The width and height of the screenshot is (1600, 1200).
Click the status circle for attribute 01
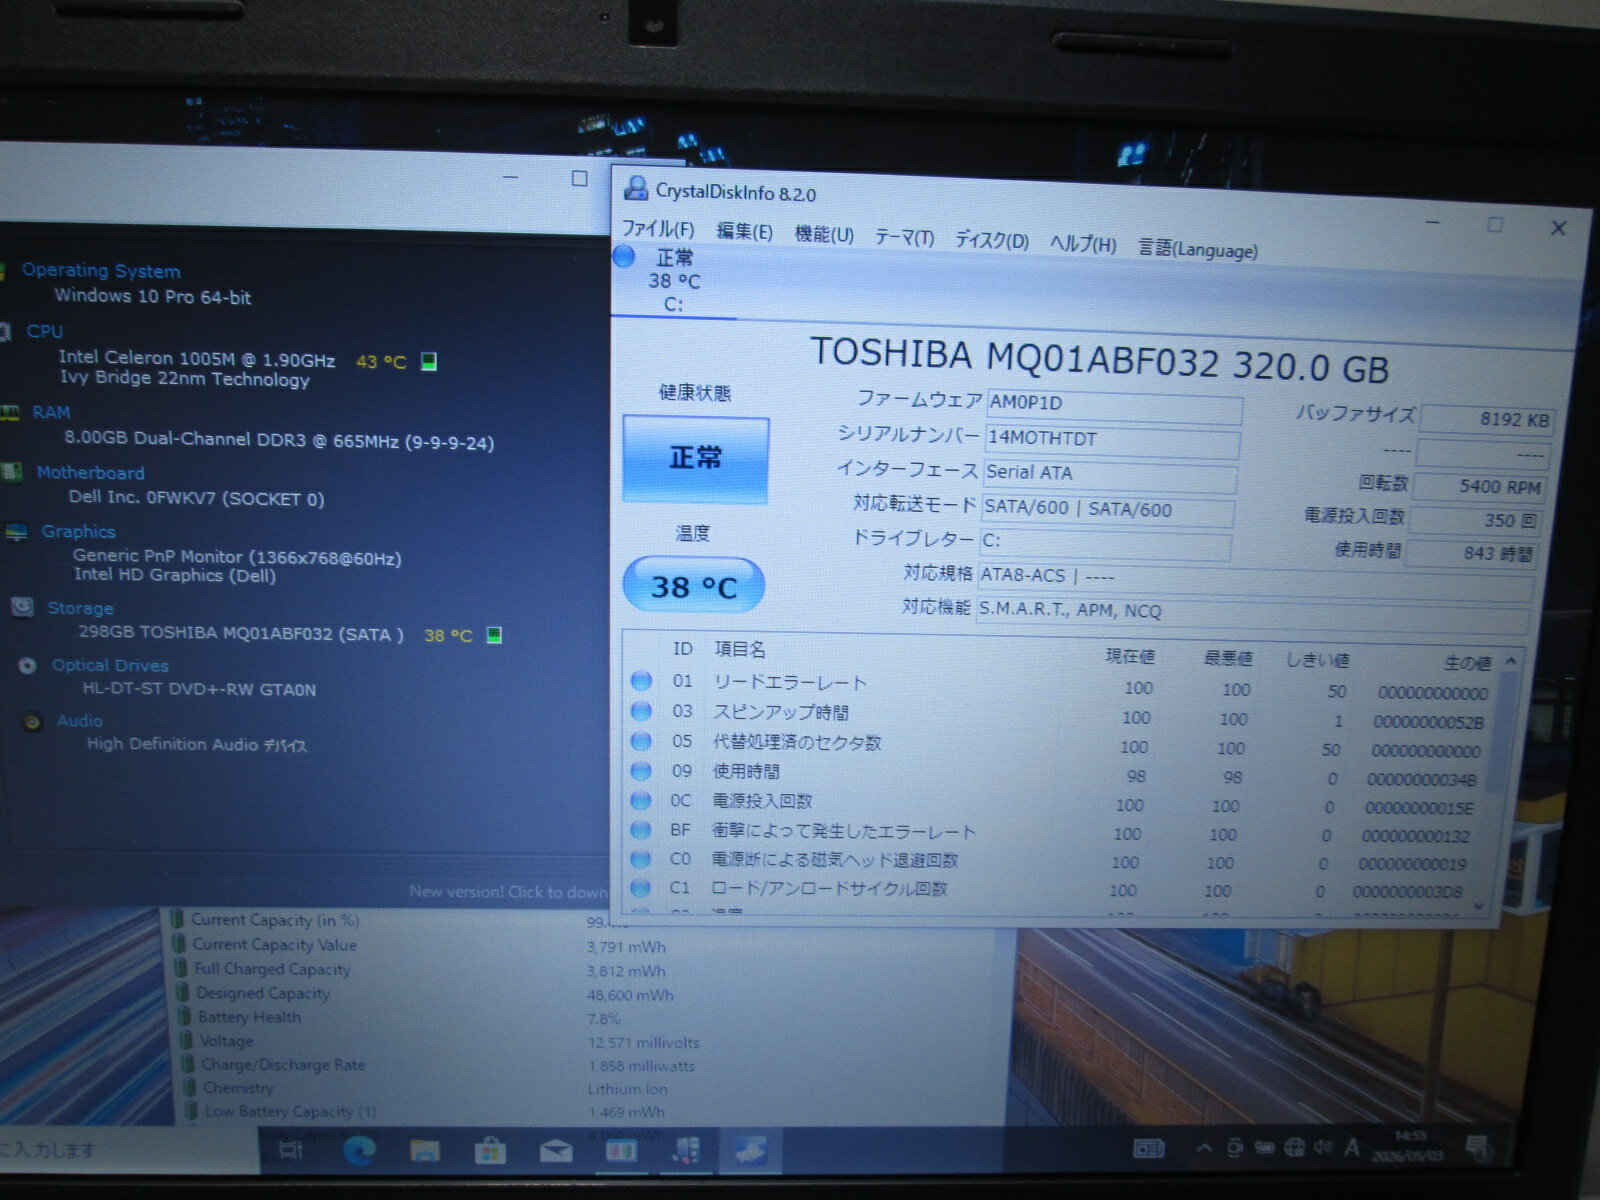click(x=641, y=681)
